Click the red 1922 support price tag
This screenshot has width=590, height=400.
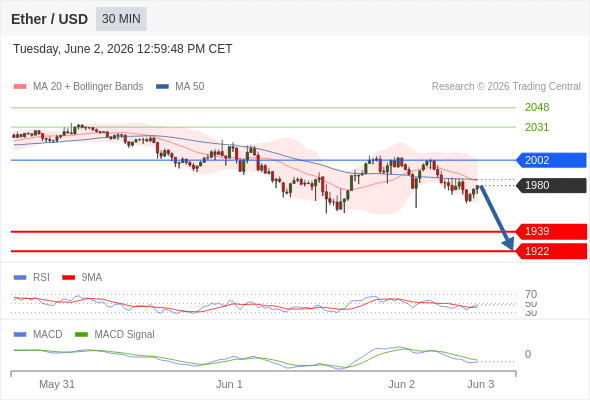(x=551, y=251)
